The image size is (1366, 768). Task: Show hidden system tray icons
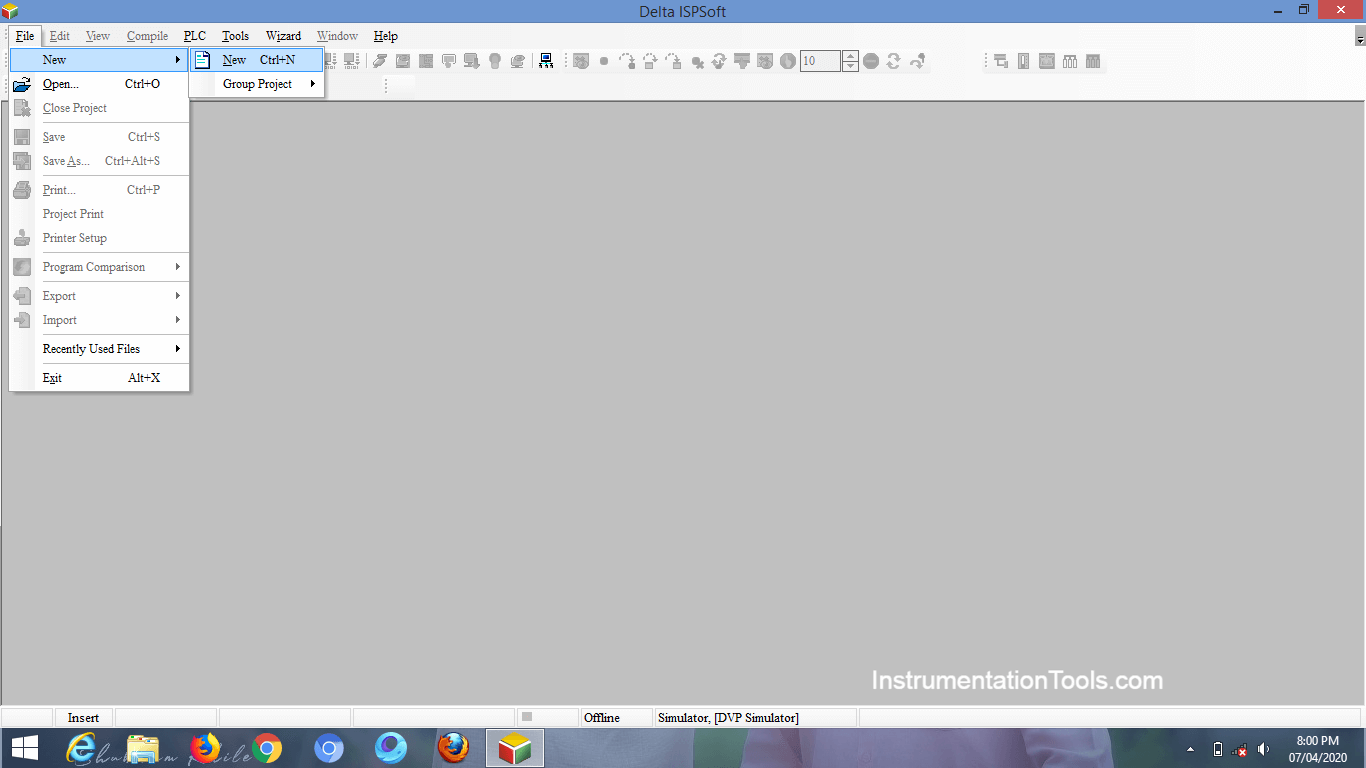point(1190,749)
